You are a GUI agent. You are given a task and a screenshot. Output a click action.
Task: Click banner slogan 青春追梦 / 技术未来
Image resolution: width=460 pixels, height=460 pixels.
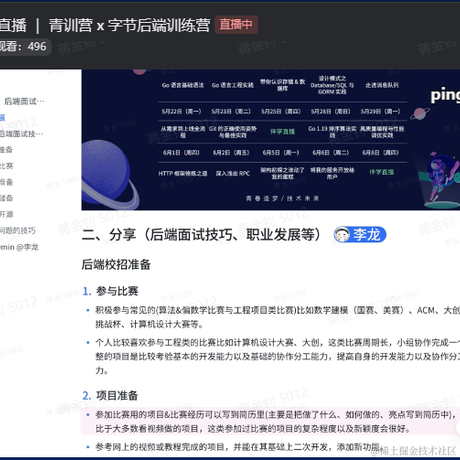pos(282,199)
